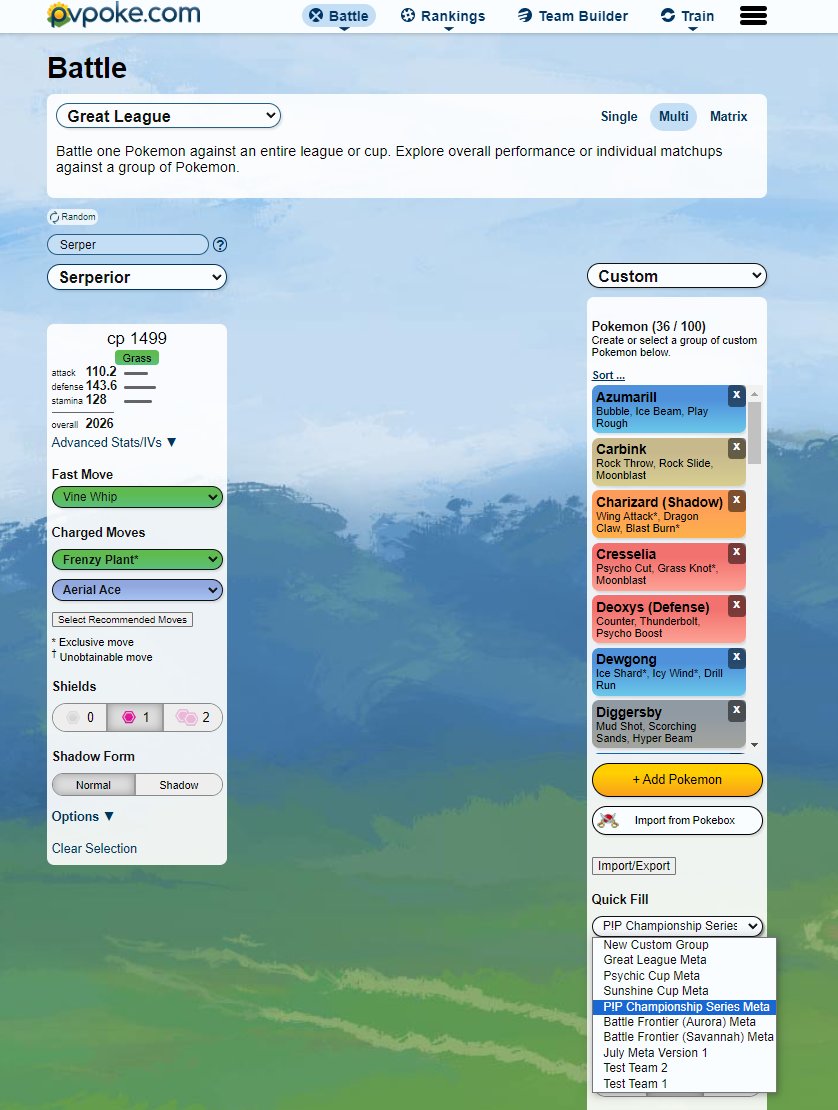Choose Psychic Cup Meta option
Image resolution: width=838 pixels, height=1110 pixels.
(684, 975)
